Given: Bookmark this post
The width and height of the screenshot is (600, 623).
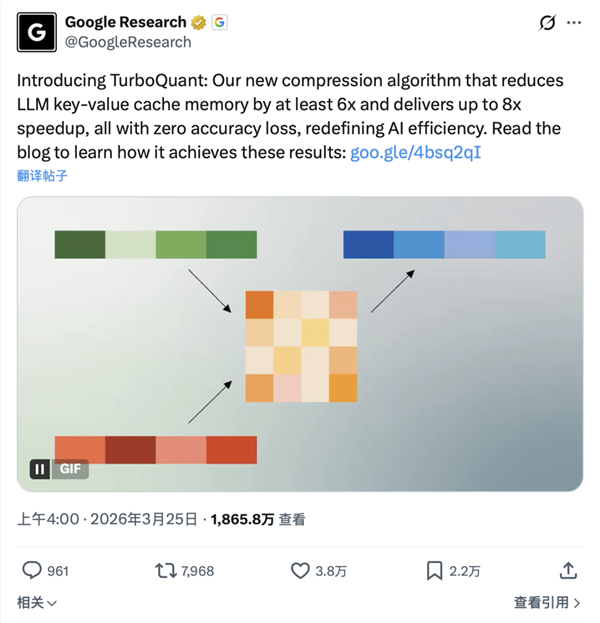Looking at the screenshot, I should pyautogui.click(x=435, y=570).
